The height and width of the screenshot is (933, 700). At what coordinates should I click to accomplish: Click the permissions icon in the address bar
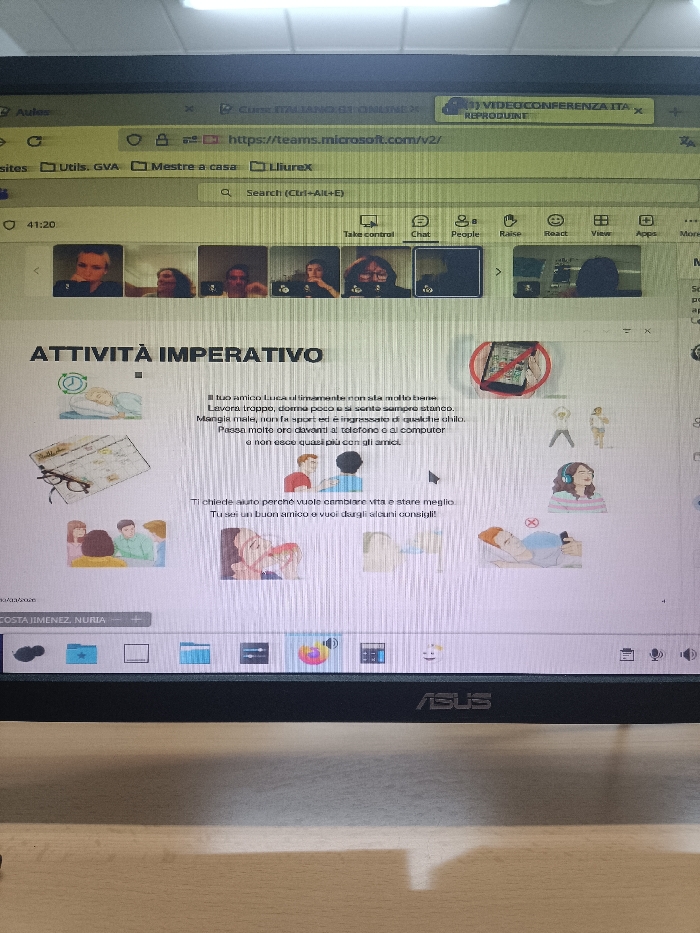[190, 140]
